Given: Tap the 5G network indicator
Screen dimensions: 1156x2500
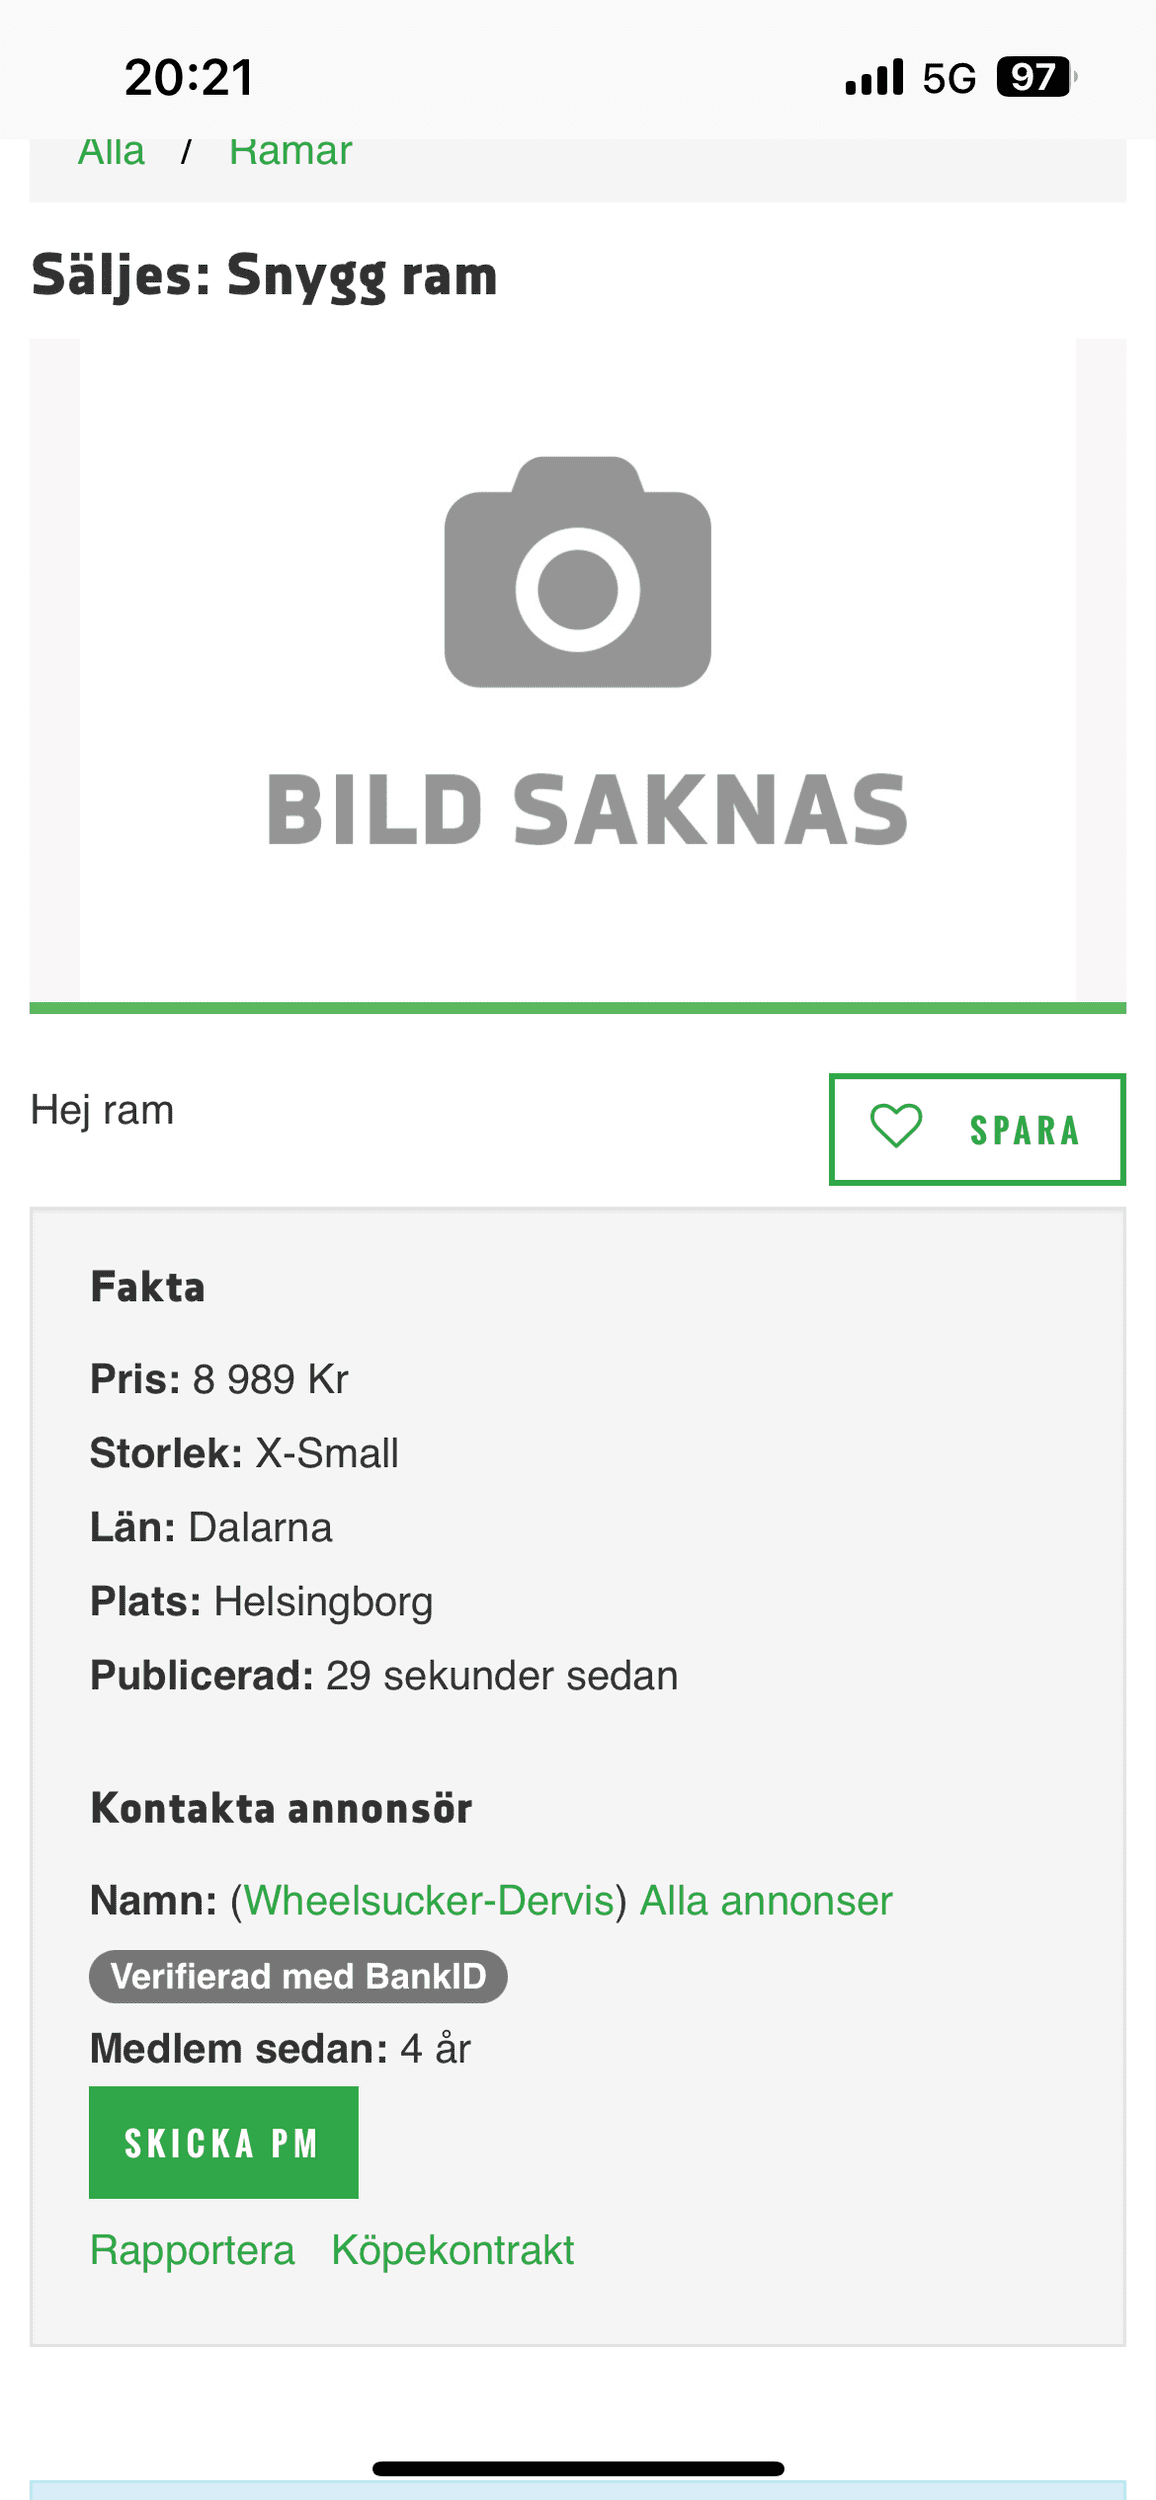Looking at the screenshot, I should pos(948,78).
